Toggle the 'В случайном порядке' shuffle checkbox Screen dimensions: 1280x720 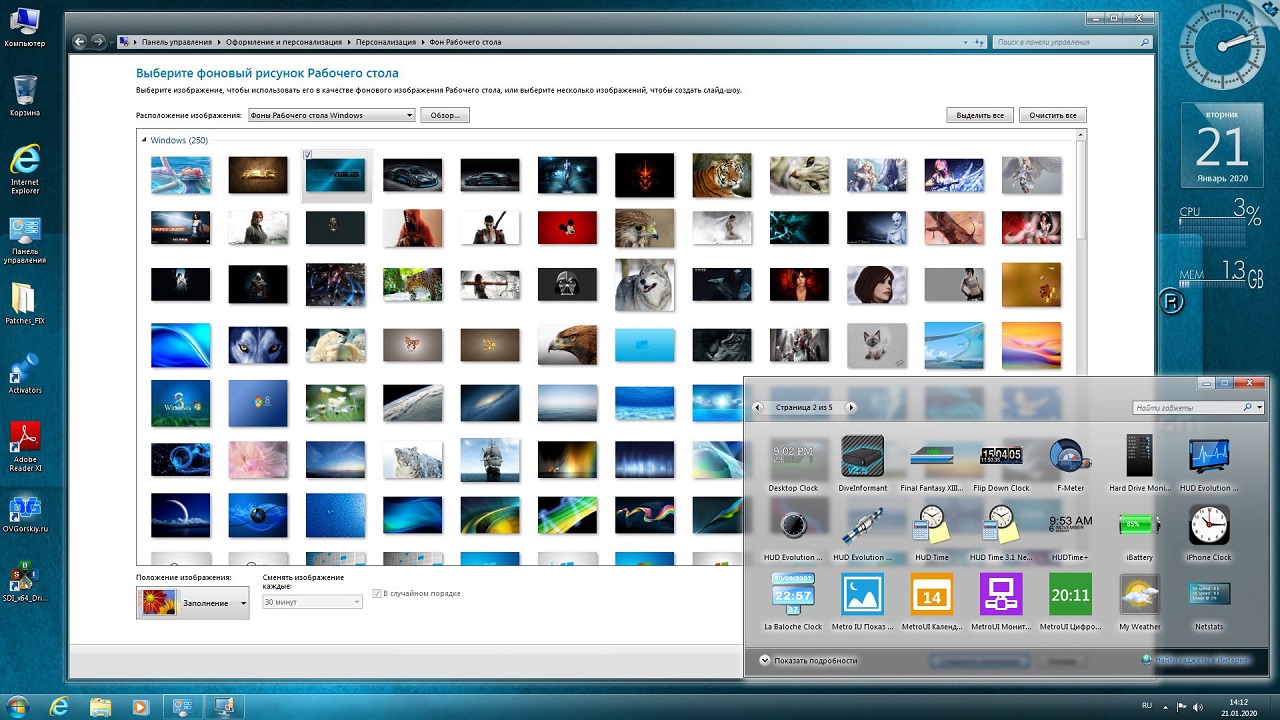coord(377,593)
